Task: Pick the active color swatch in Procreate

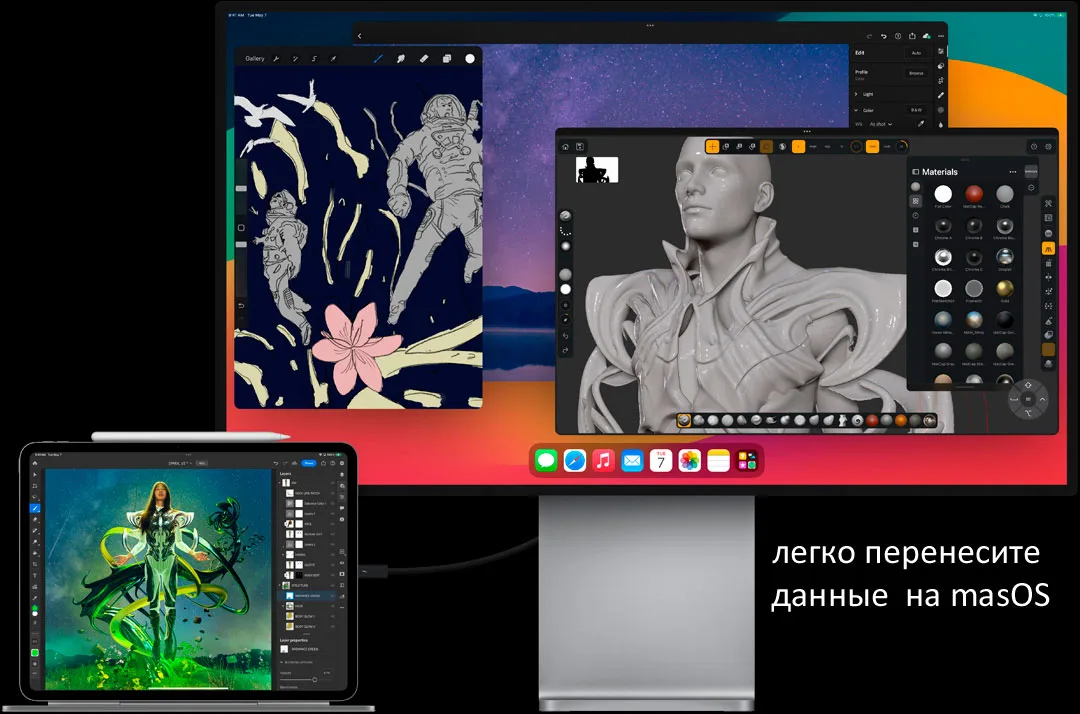Action: (470, 57)
